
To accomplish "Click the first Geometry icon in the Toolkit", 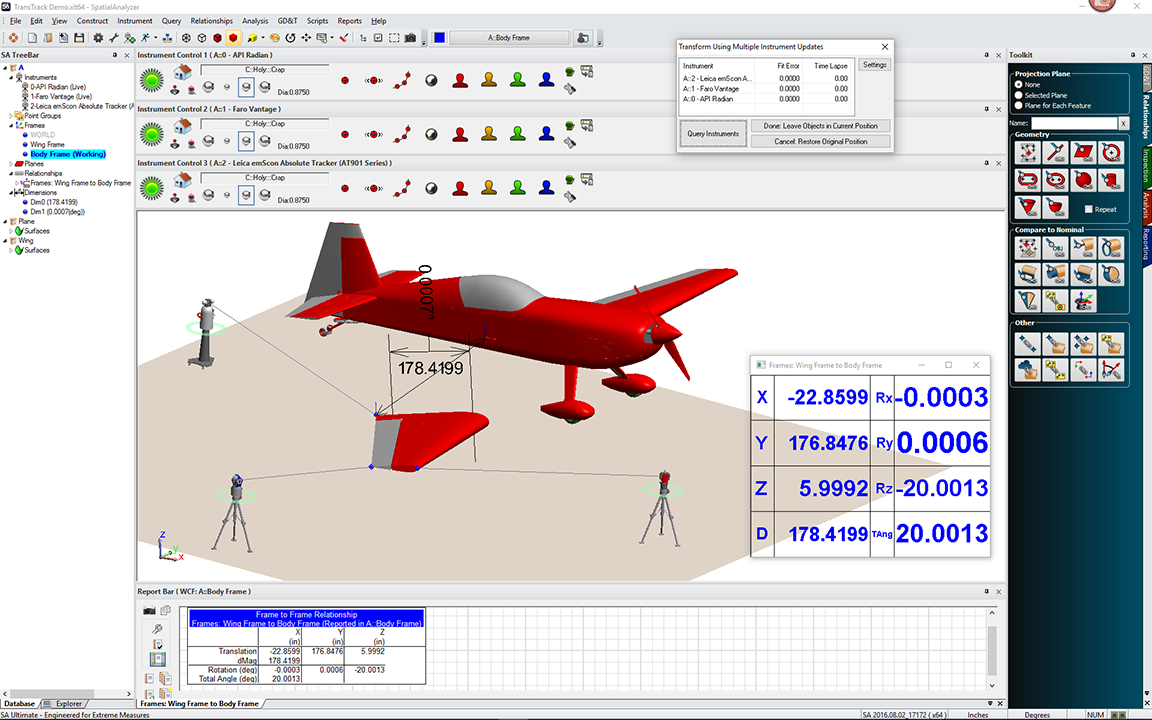I will pyautogui.click(x=1027, y=152).
